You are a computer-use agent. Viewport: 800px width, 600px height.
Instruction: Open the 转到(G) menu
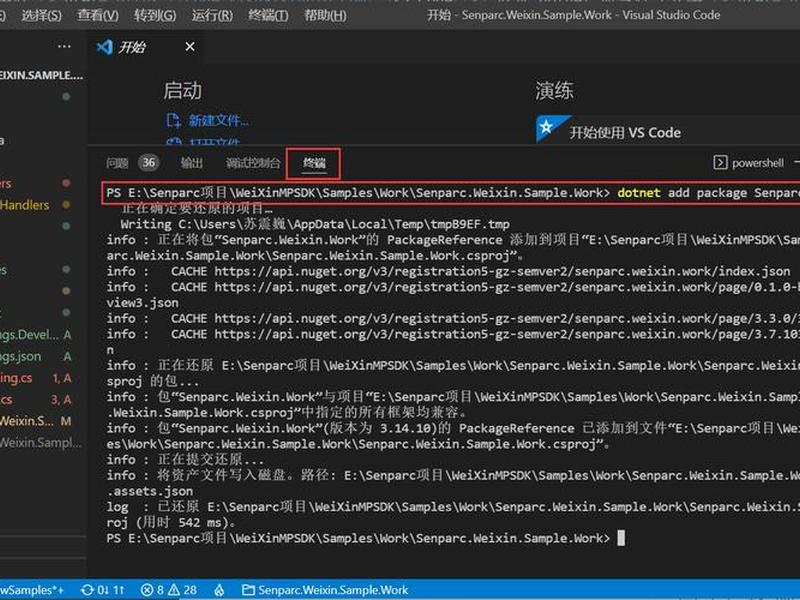click(x=155, y=15)
